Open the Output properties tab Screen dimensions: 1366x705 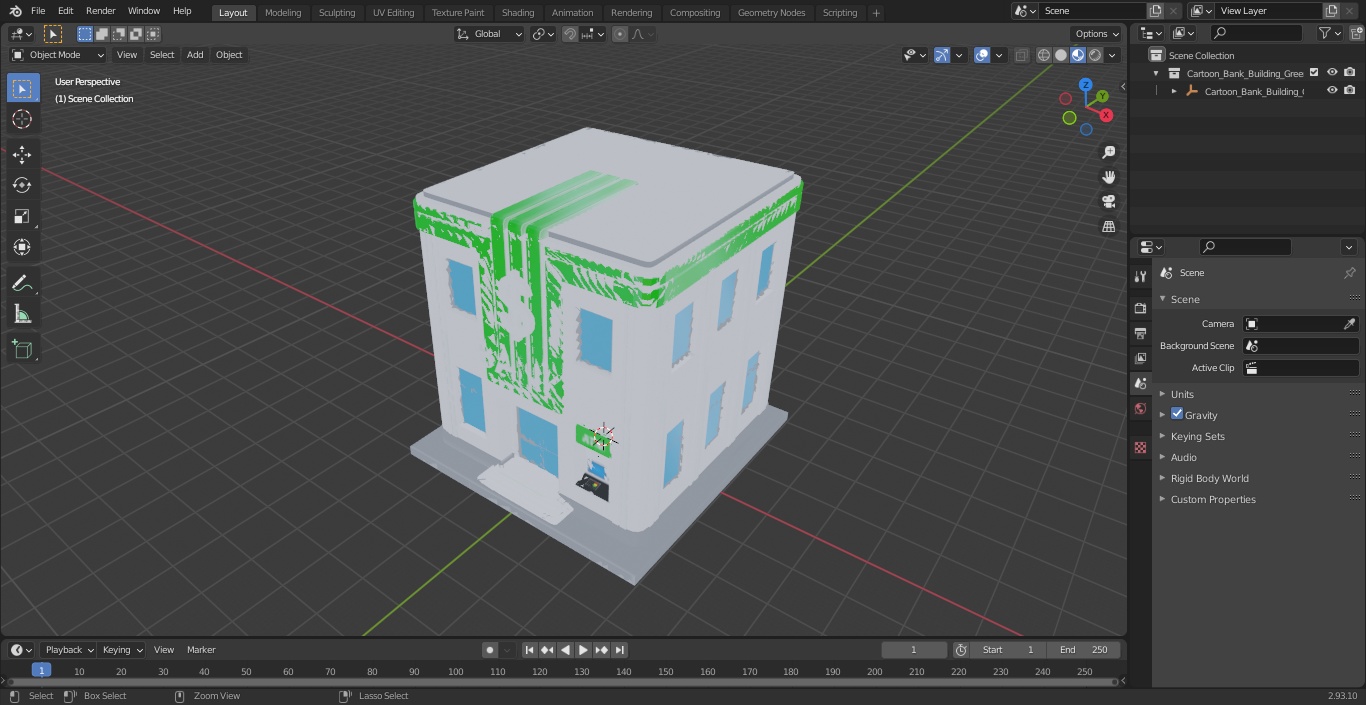tap(1140, 333)
